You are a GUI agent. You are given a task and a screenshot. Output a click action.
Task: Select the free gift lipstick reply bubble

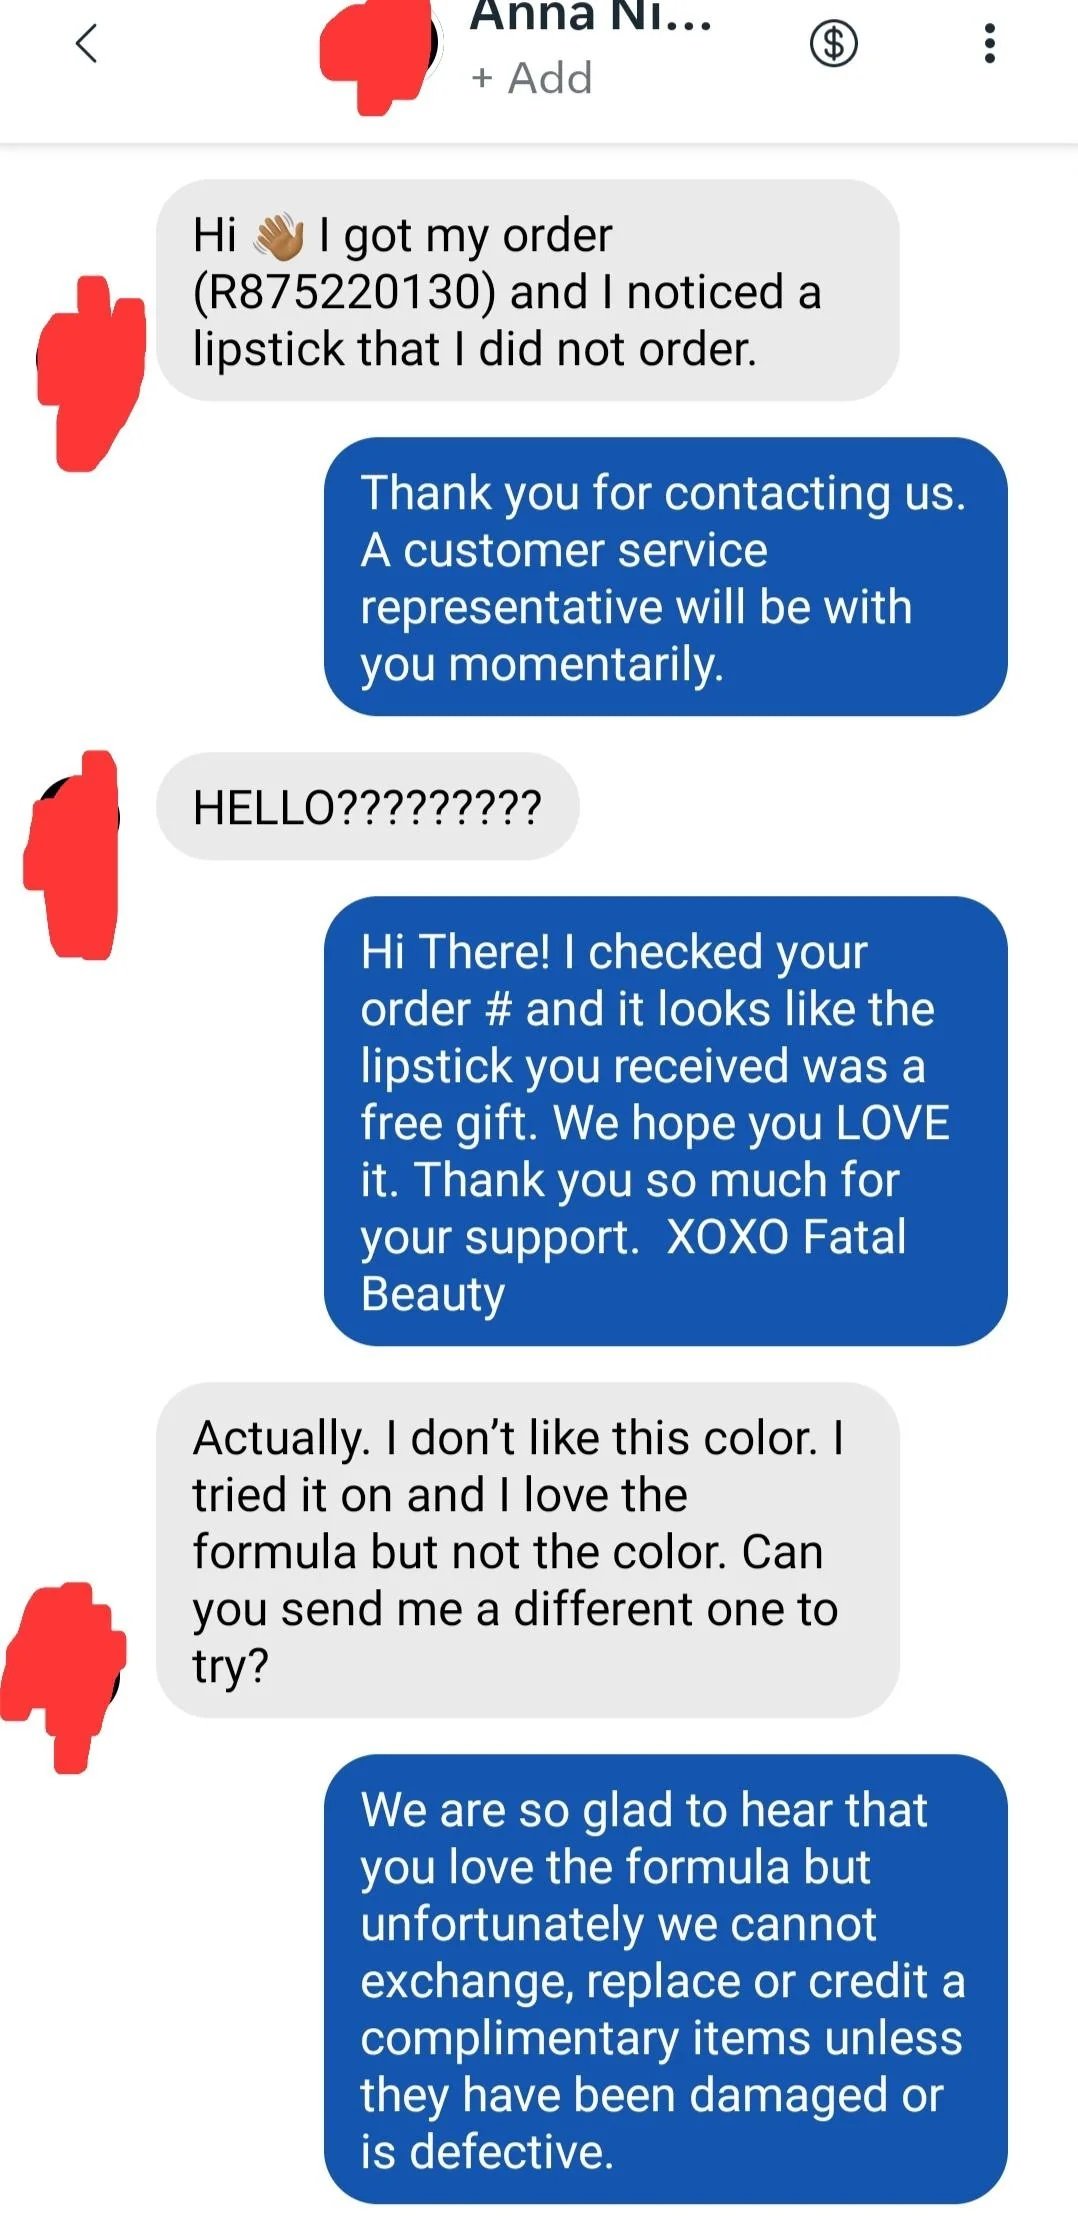[x=665, y=1121]
